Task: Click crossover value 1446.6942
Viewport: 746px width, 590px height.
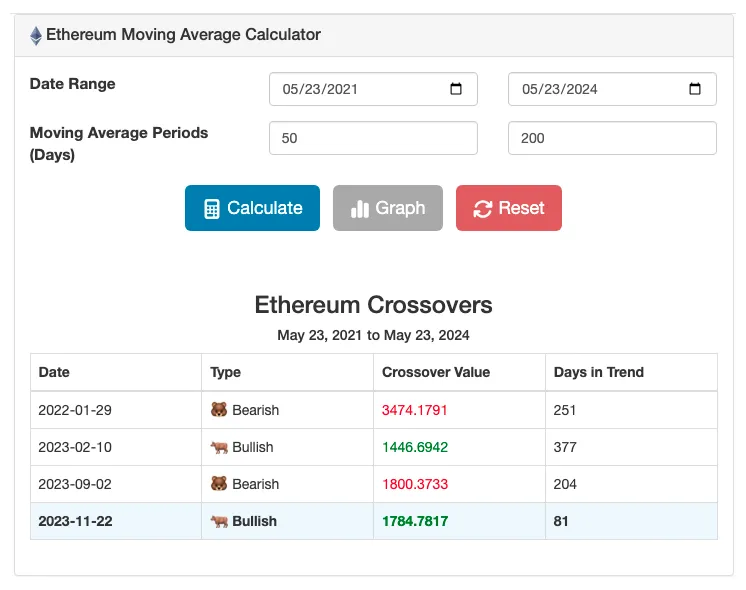Action: (x=415, y=447)
